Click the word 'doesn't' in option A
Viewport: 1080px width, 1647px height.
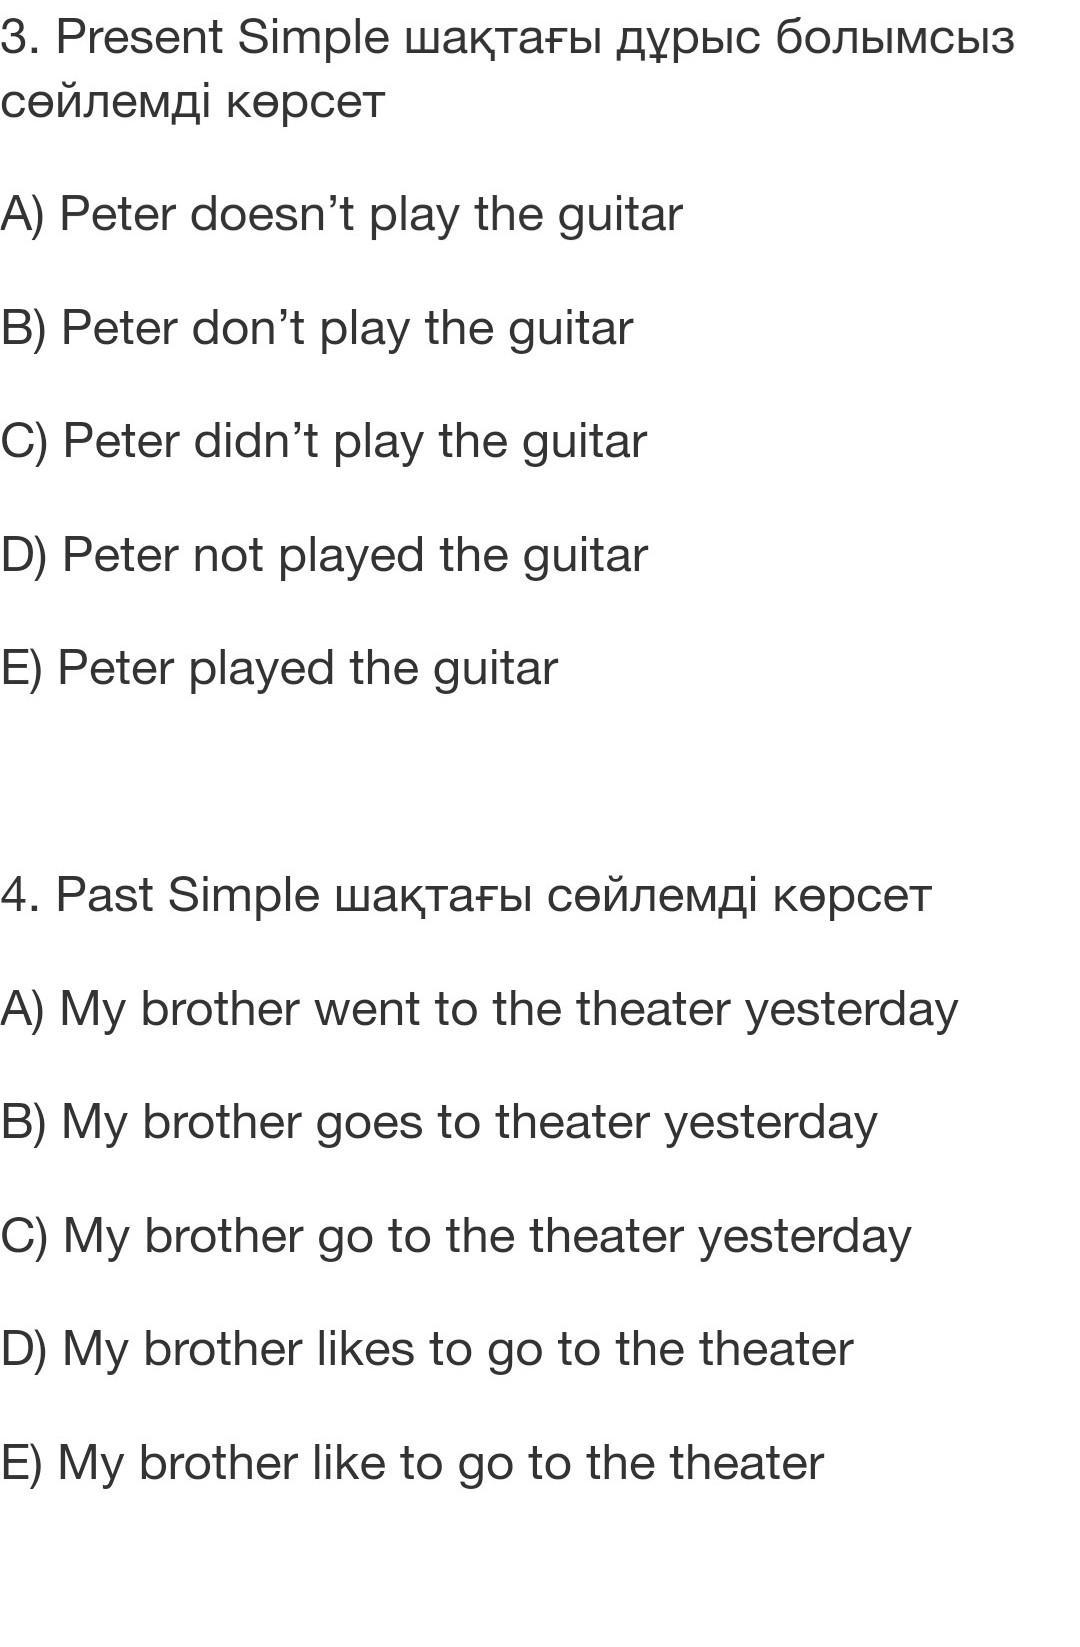pyautogui.click(x=272, y=215)
